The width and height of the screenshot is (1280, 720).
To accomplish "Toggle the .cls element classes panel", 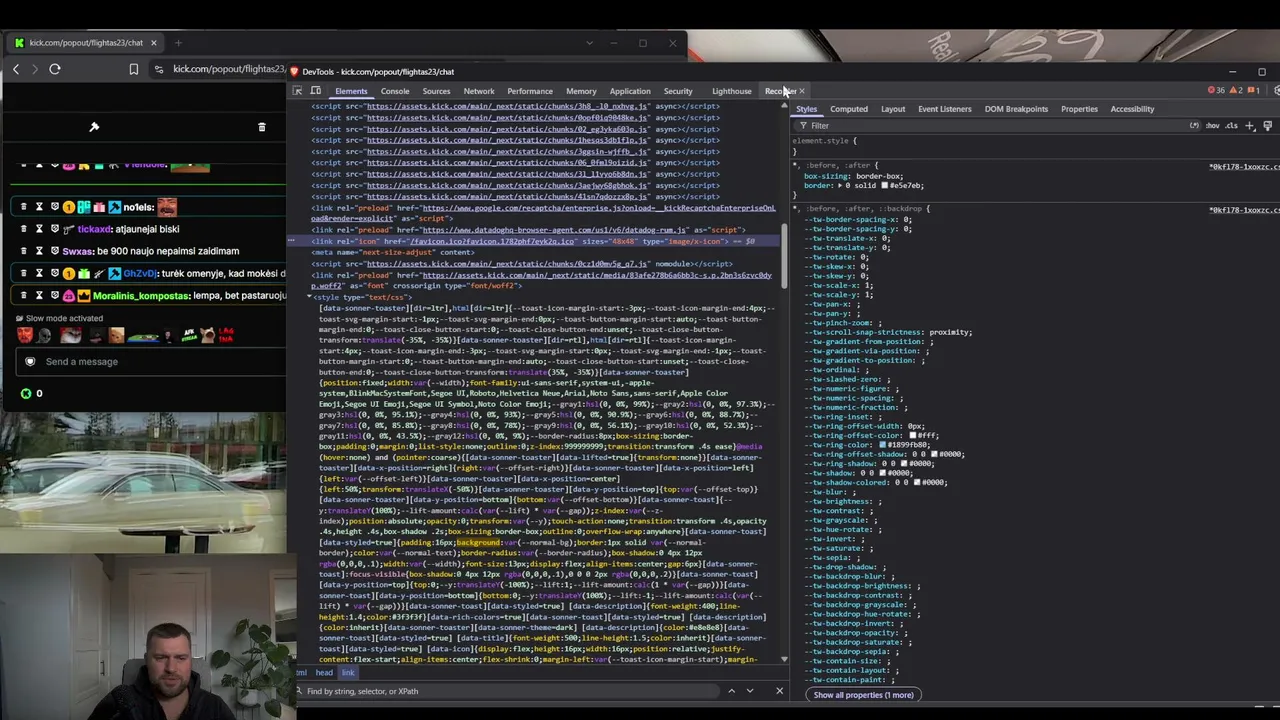I will point(1231,126).
